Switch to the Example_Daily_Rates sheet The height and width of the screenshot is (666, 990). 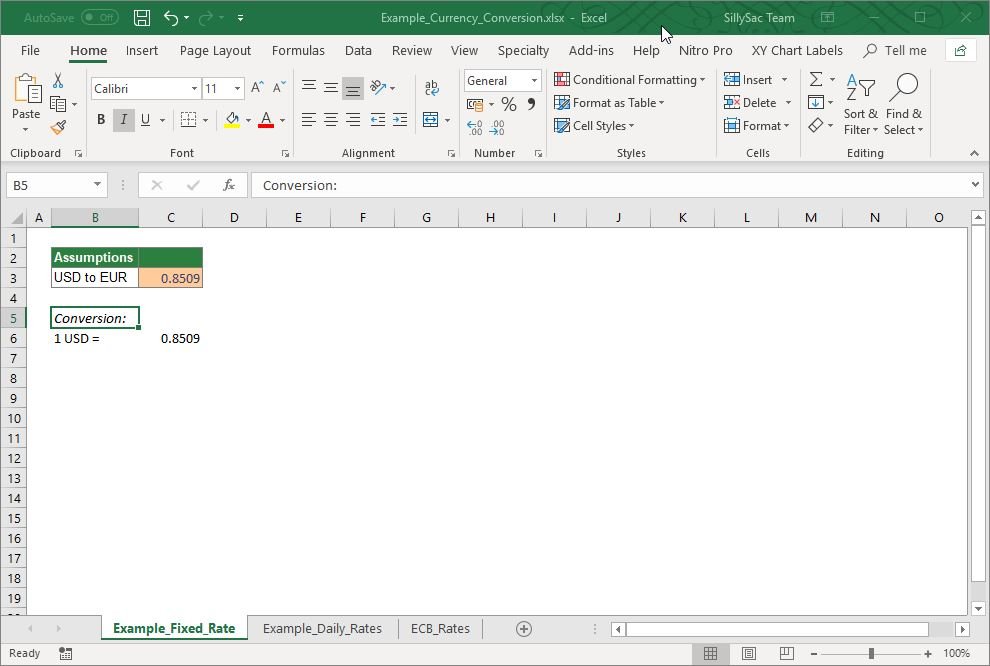coord(322,628)
